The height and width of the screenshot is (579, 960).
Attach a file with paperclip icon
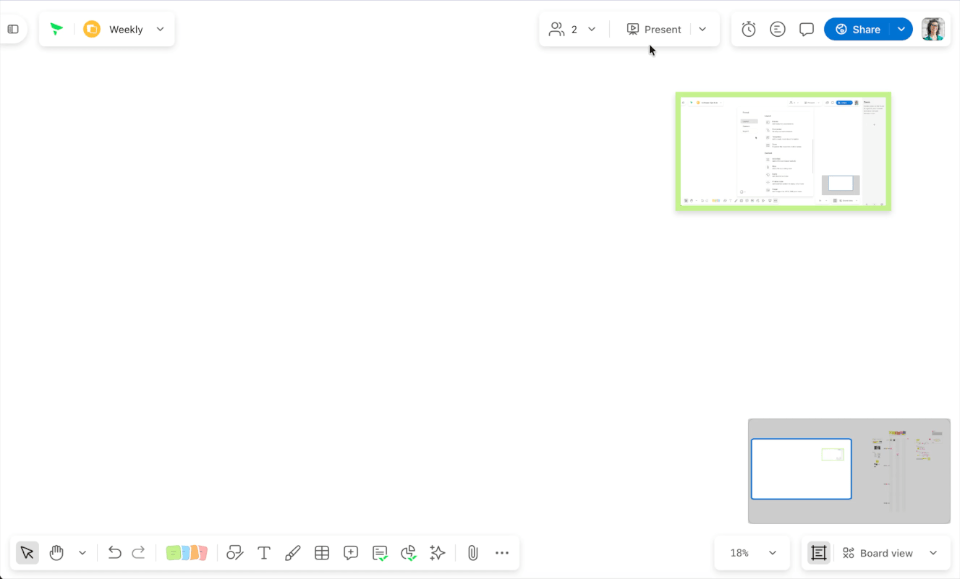[473, 553]
